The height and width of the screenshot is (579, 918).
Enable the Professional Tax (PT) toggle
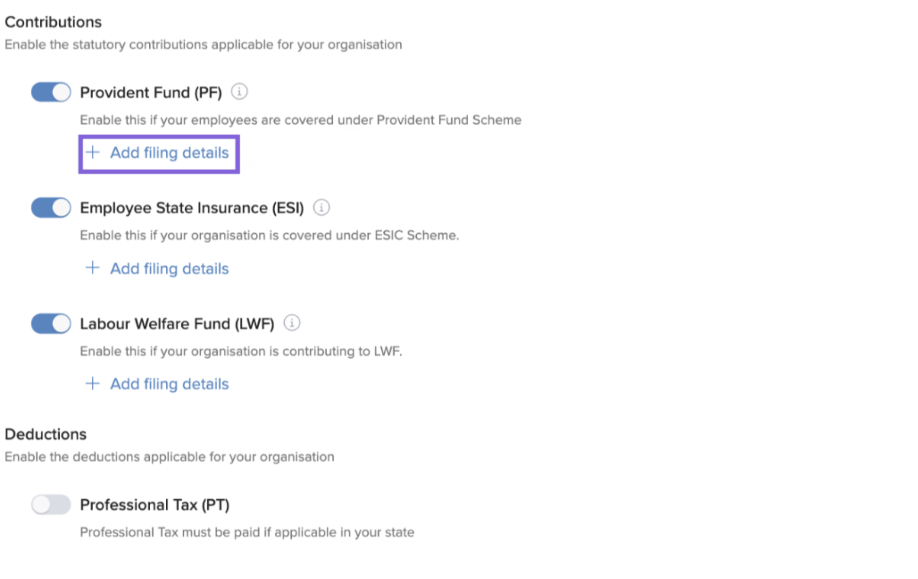[51, 505]
